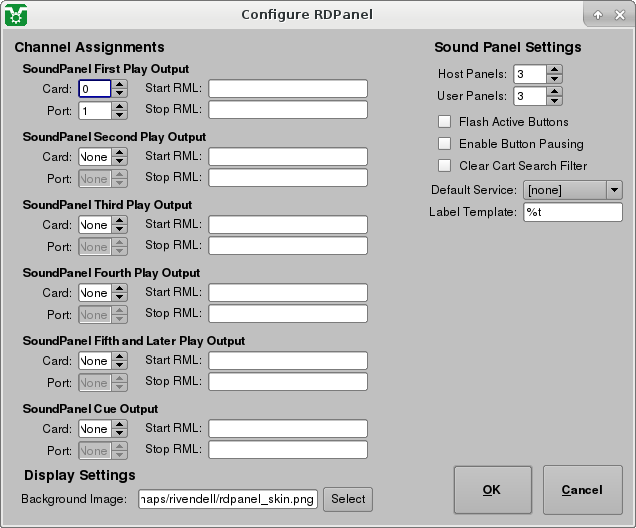Click Select to choose background image
Screen dimensions: 636x528
coord(348,499)
